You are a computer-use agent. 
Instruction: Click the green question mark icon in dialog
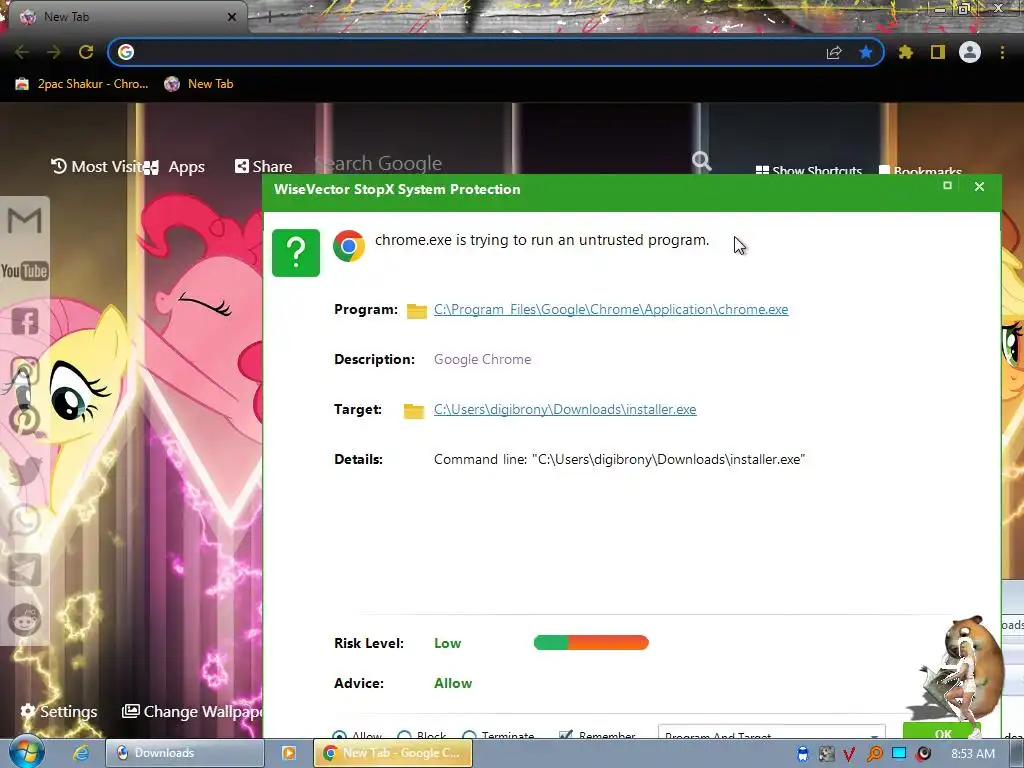[296, 253]
